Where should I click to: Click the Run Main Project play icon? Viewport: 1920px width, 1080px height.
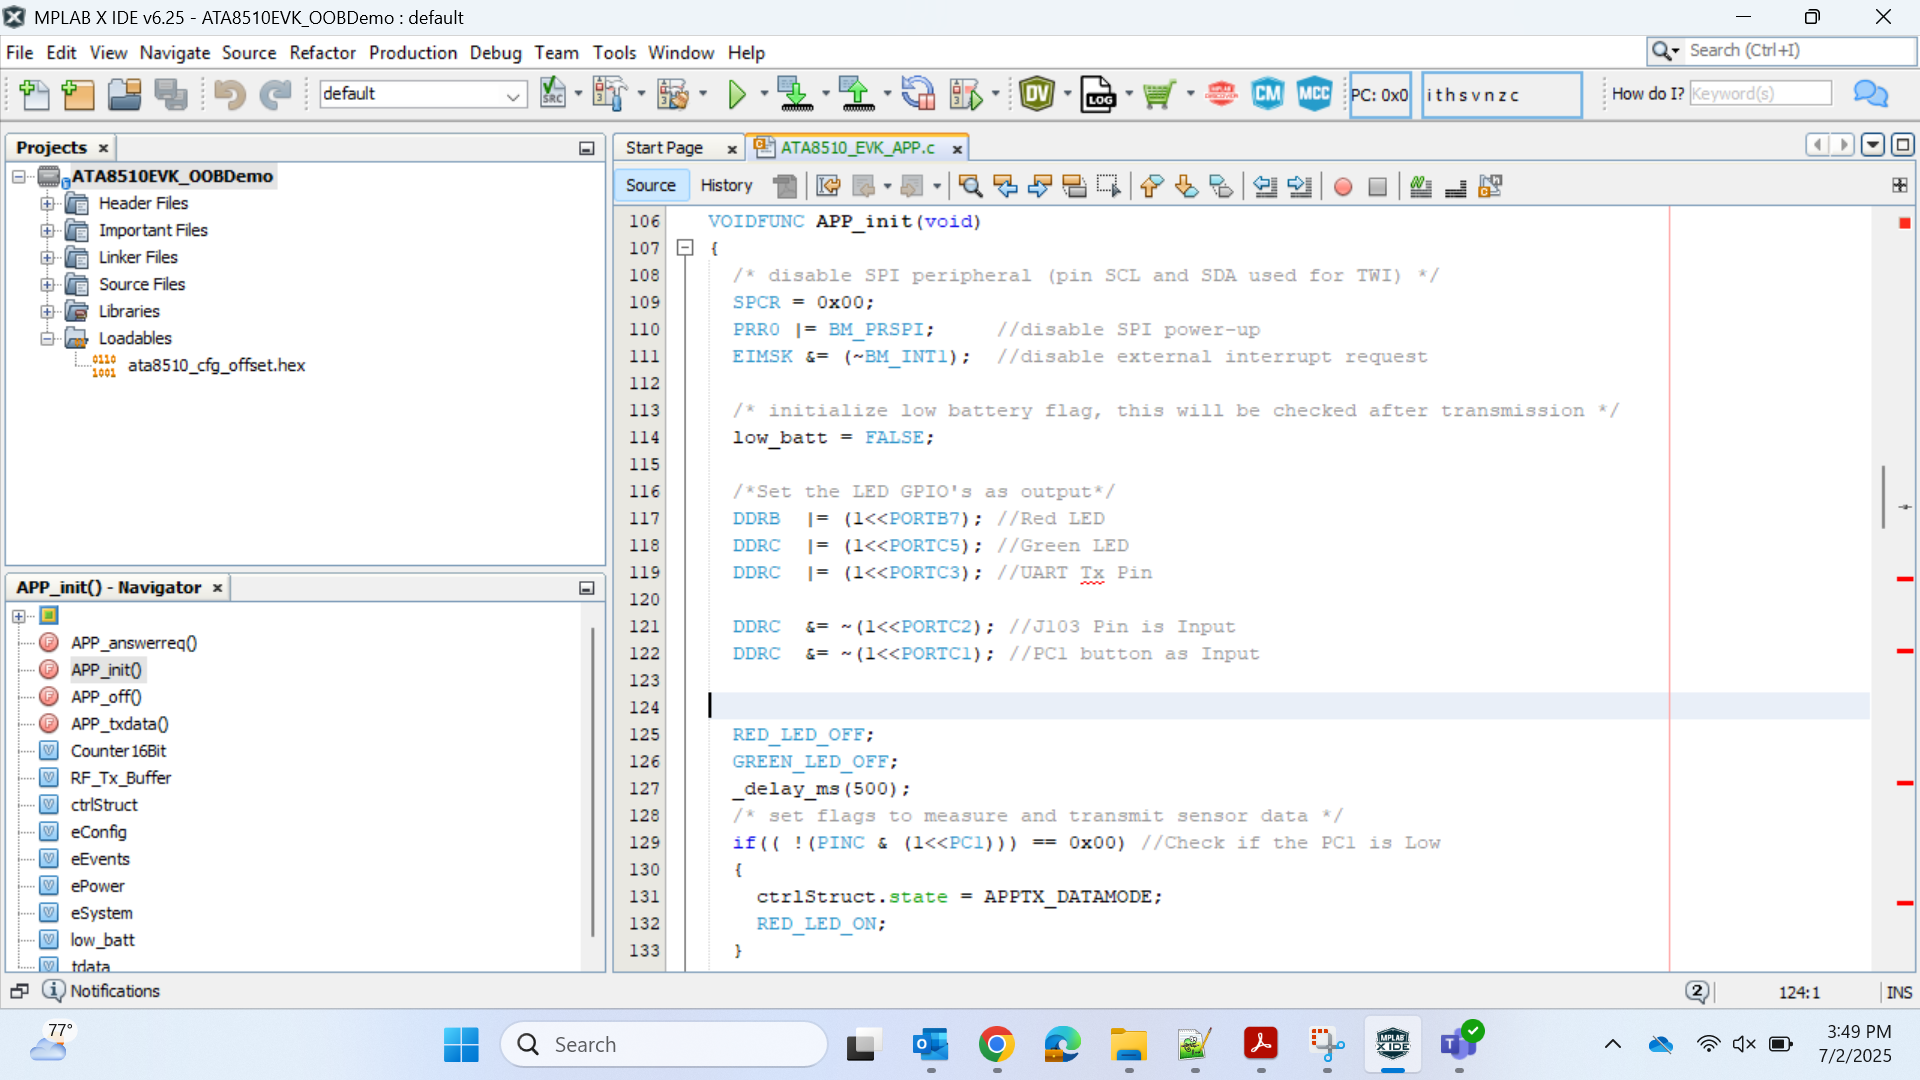737,95
